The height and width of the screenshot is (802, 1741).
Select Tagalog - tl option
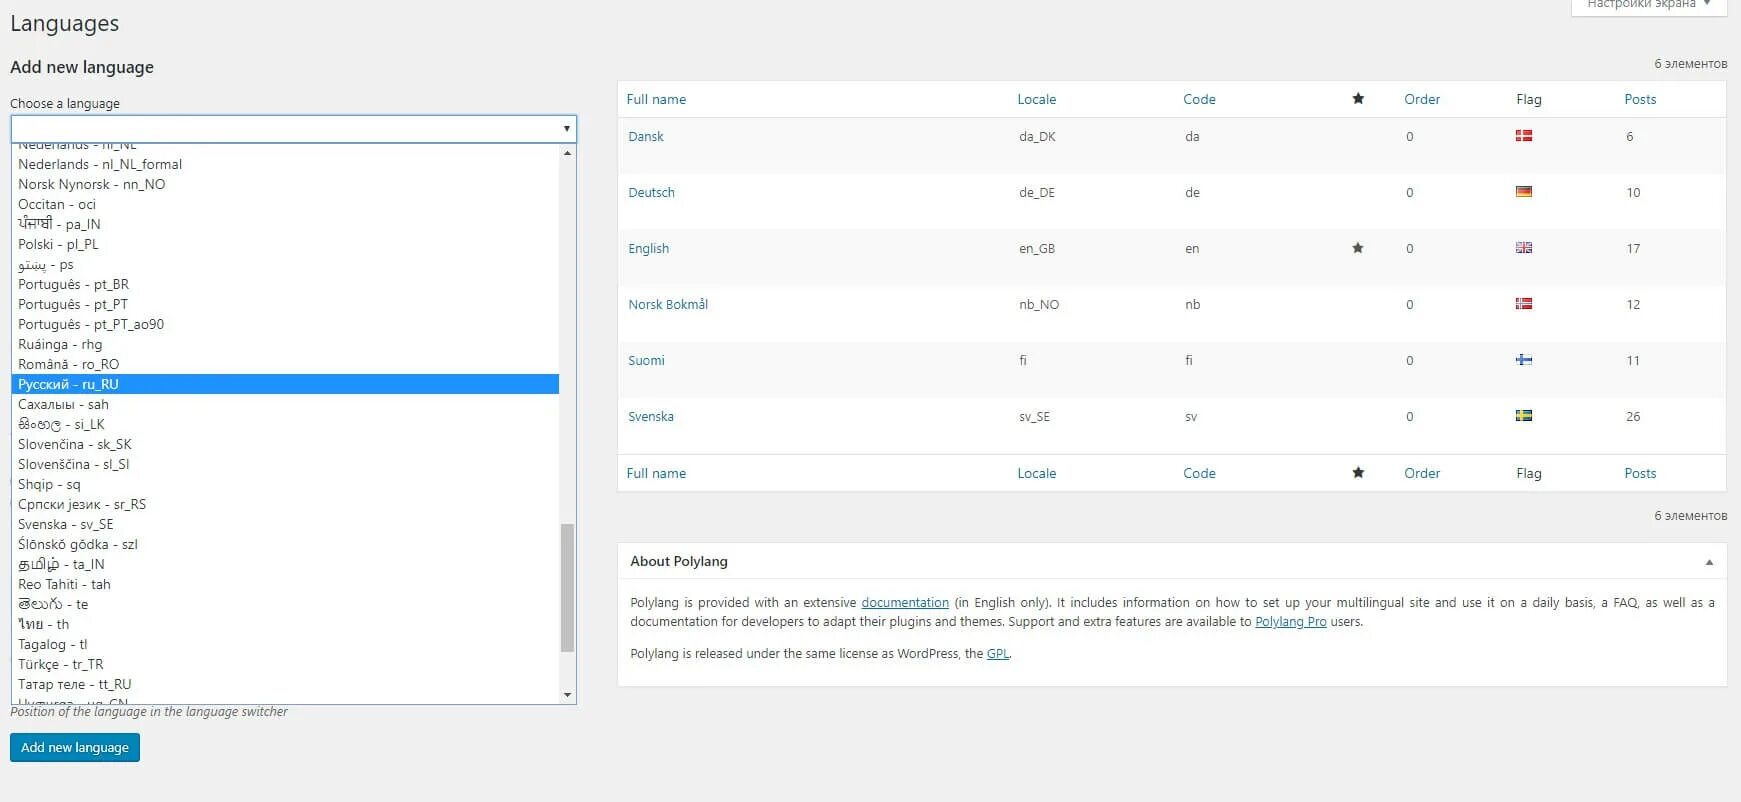pos(285,644)
